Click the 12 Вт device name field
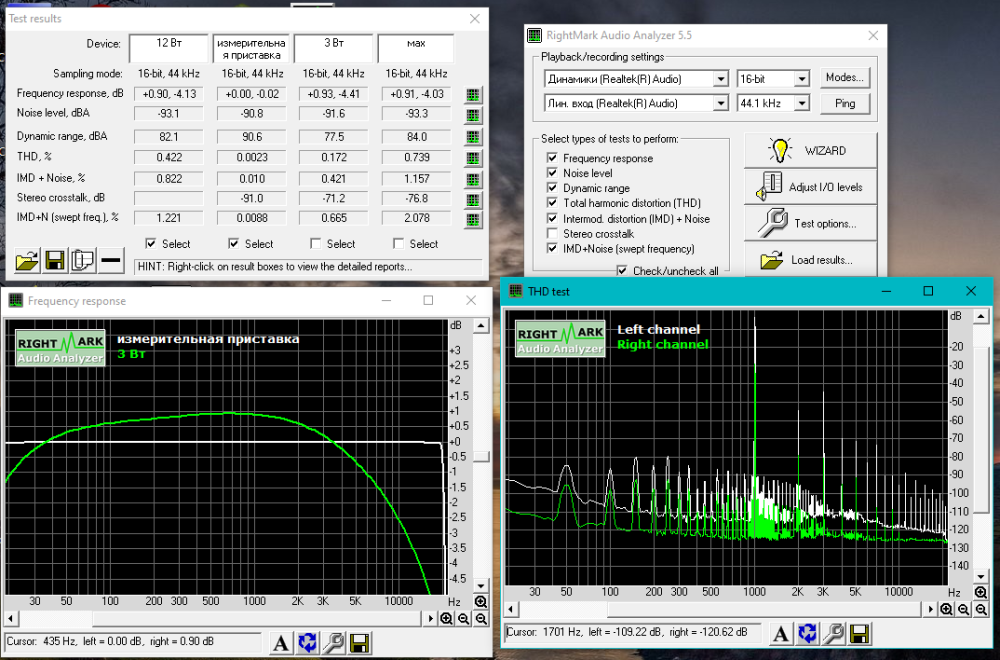1000x660 pixels. coord(167,46)
